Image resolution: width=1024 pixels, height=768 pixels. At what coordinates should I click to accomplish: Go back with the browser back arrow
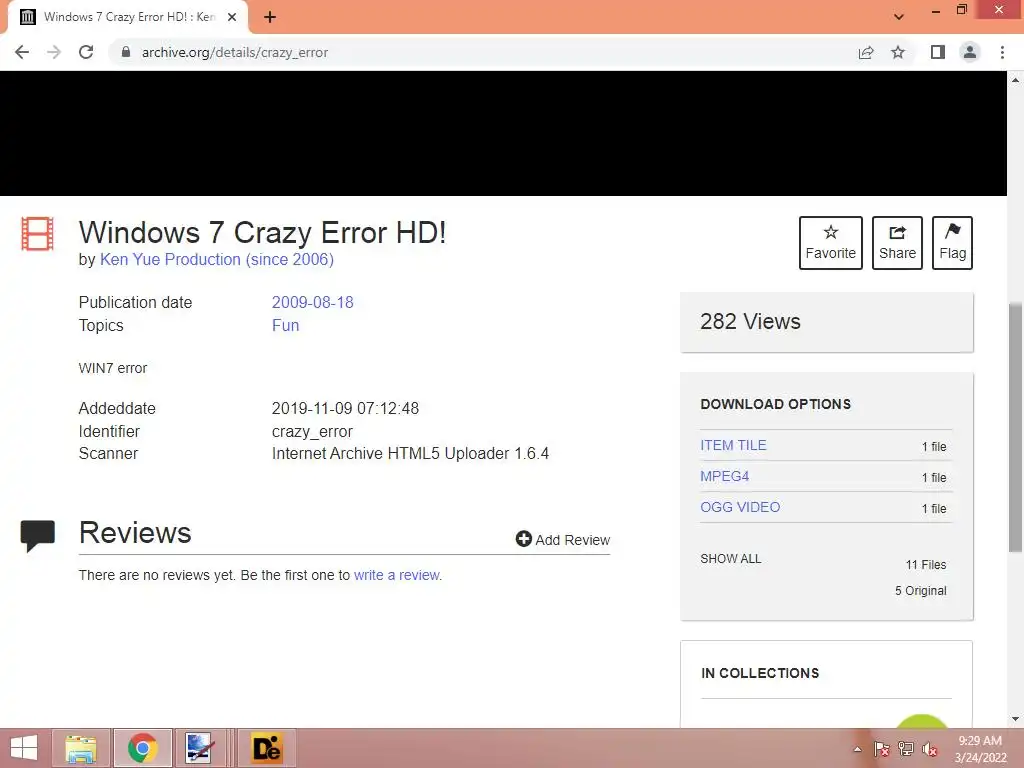click(22, 52)
